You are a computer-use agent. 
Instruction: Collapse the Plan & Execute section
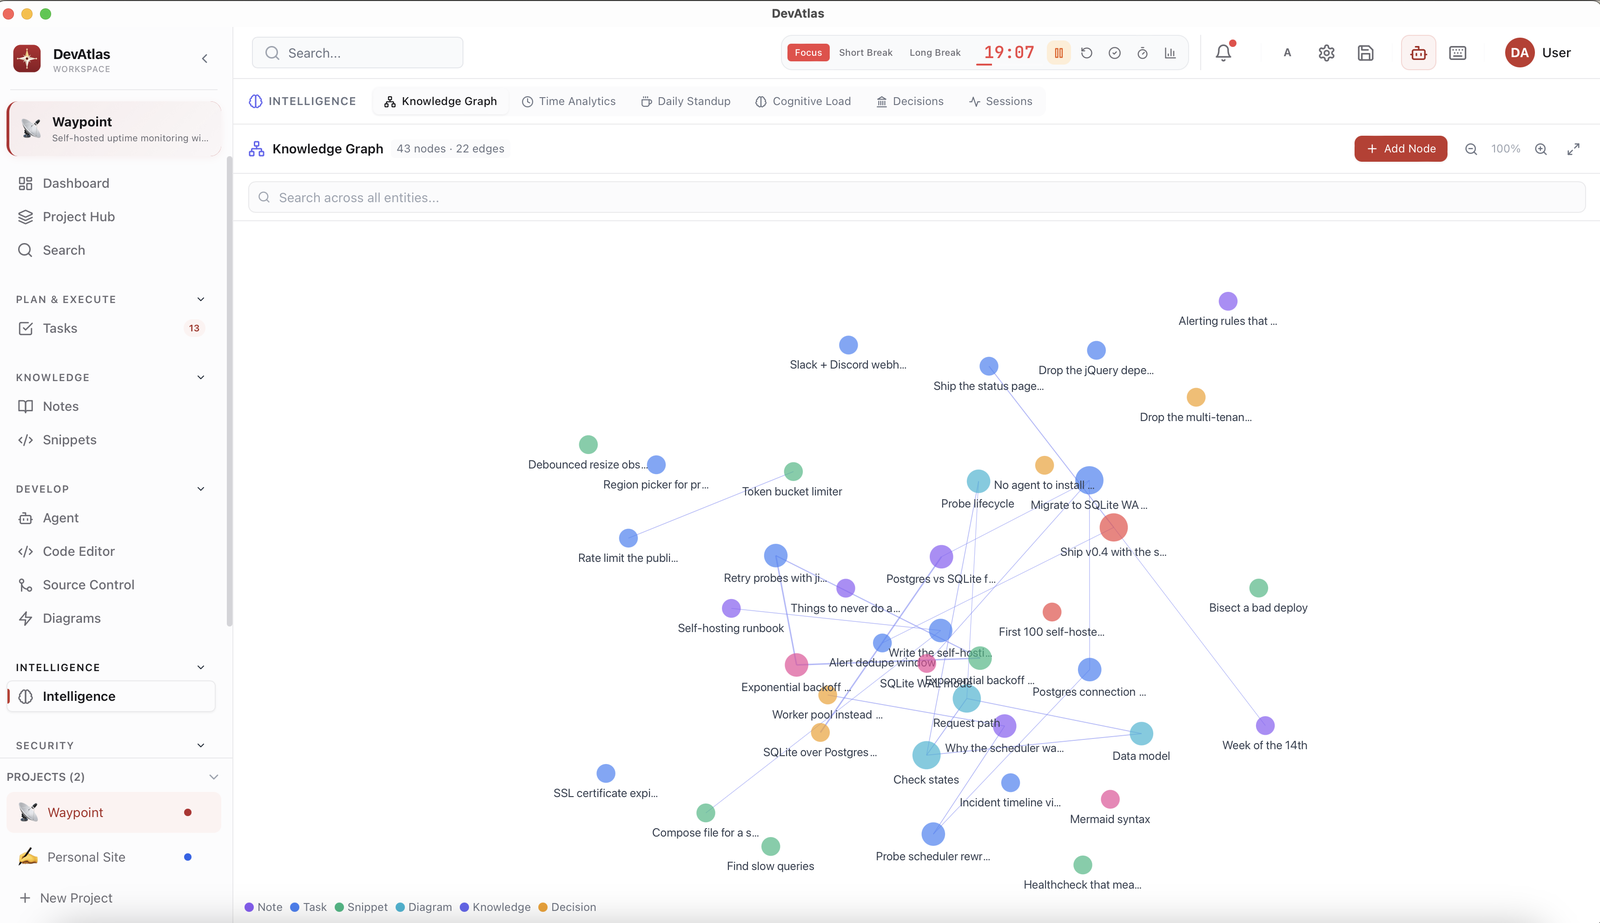click(x=201, y=299)
